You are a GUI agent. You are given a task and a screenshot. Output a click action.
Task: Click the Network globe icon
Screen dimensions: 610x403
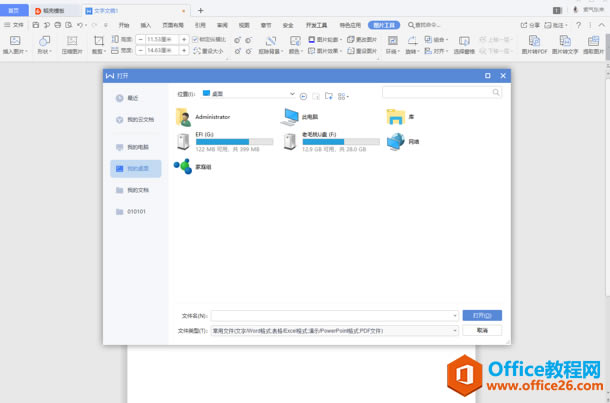(396, 142)
